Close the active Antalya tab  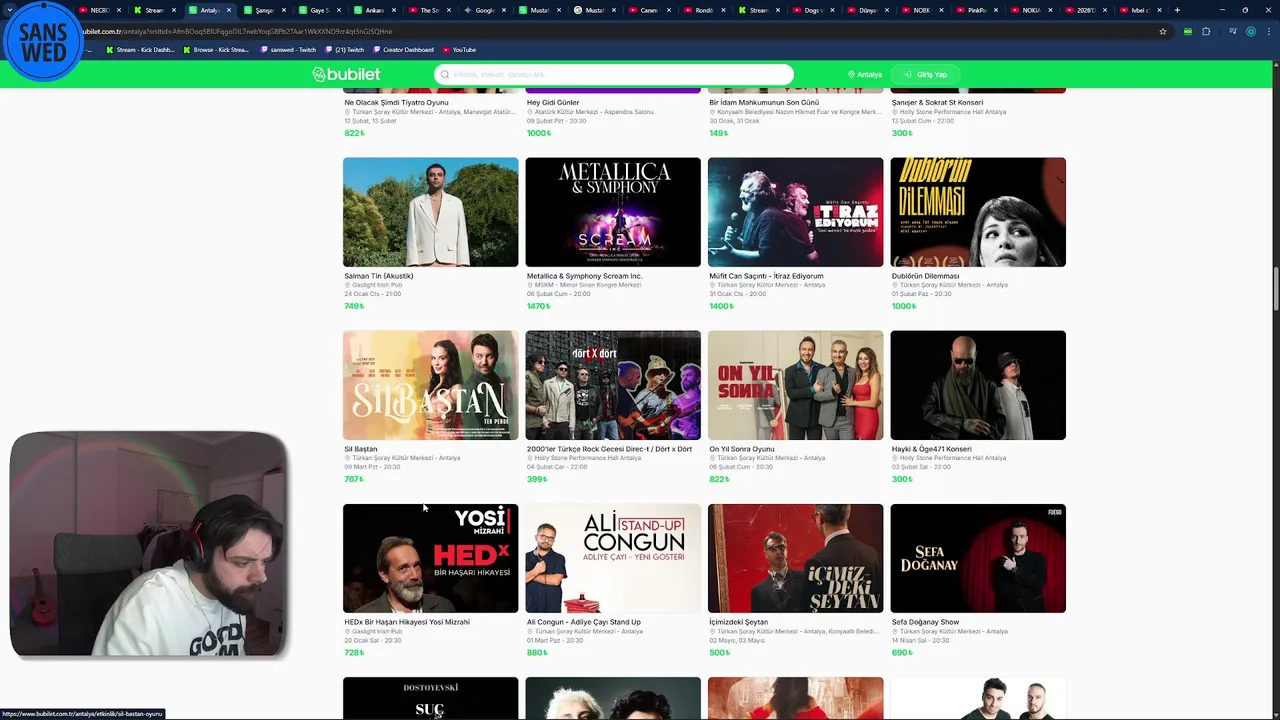click(x=229, y=10)
